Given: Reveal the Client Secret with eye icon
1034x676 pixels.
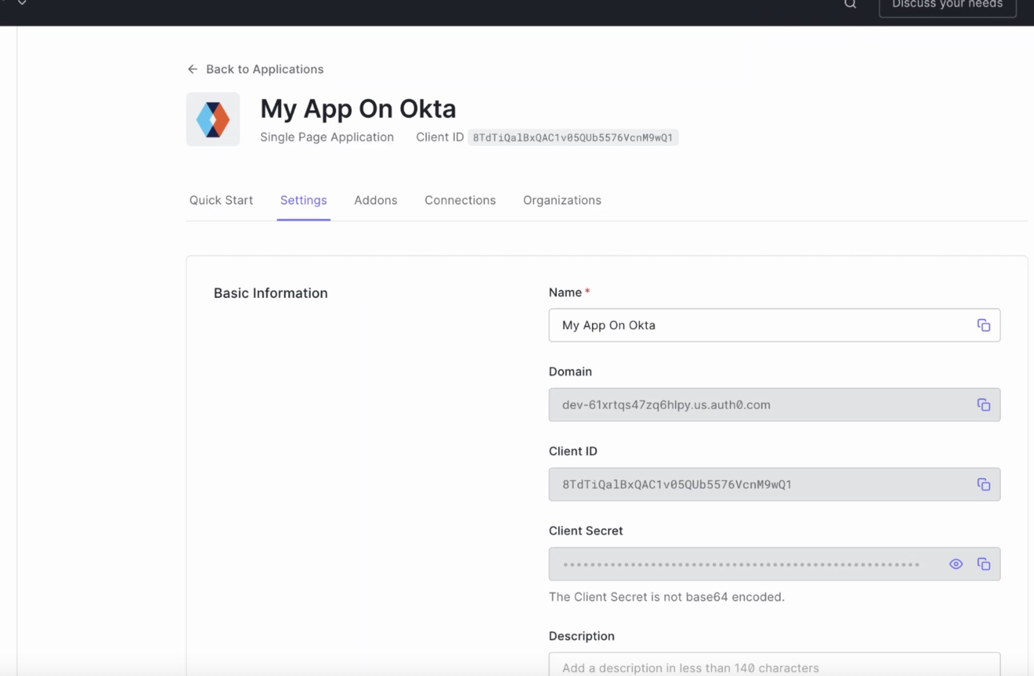Looking at the screenshot, I should 956,564.
